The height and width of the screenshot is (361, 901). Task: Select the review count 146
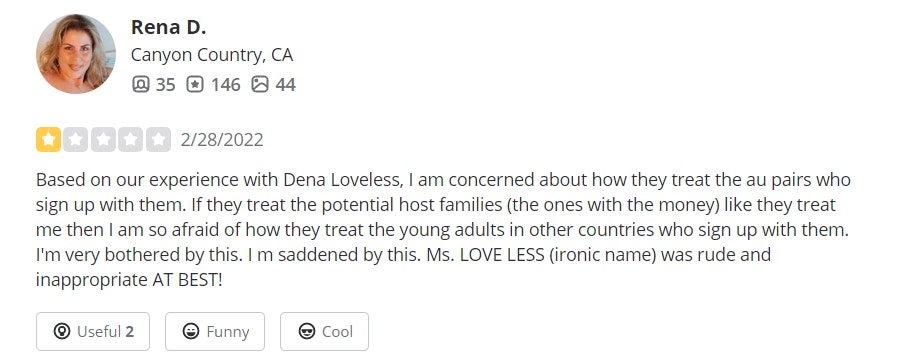[225, 85]
